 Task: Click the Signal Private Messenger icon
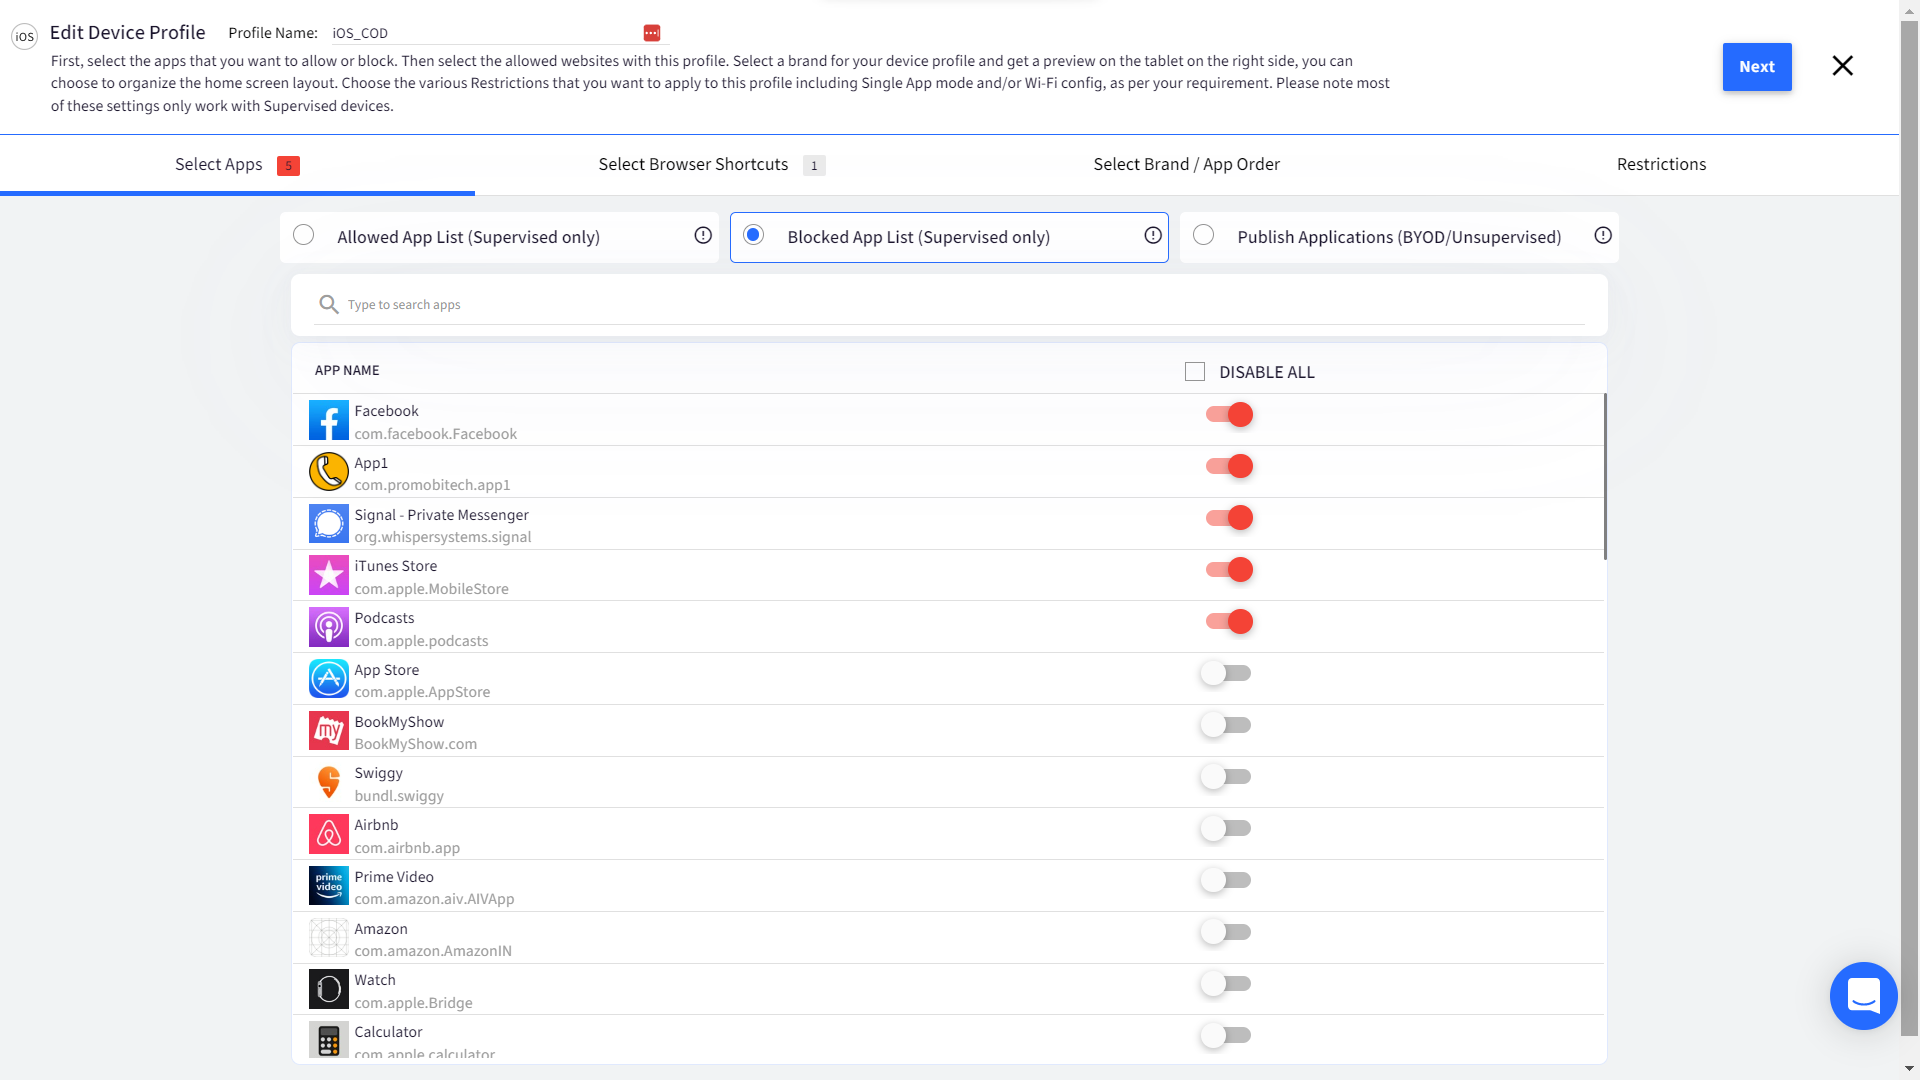coord(328,523)
